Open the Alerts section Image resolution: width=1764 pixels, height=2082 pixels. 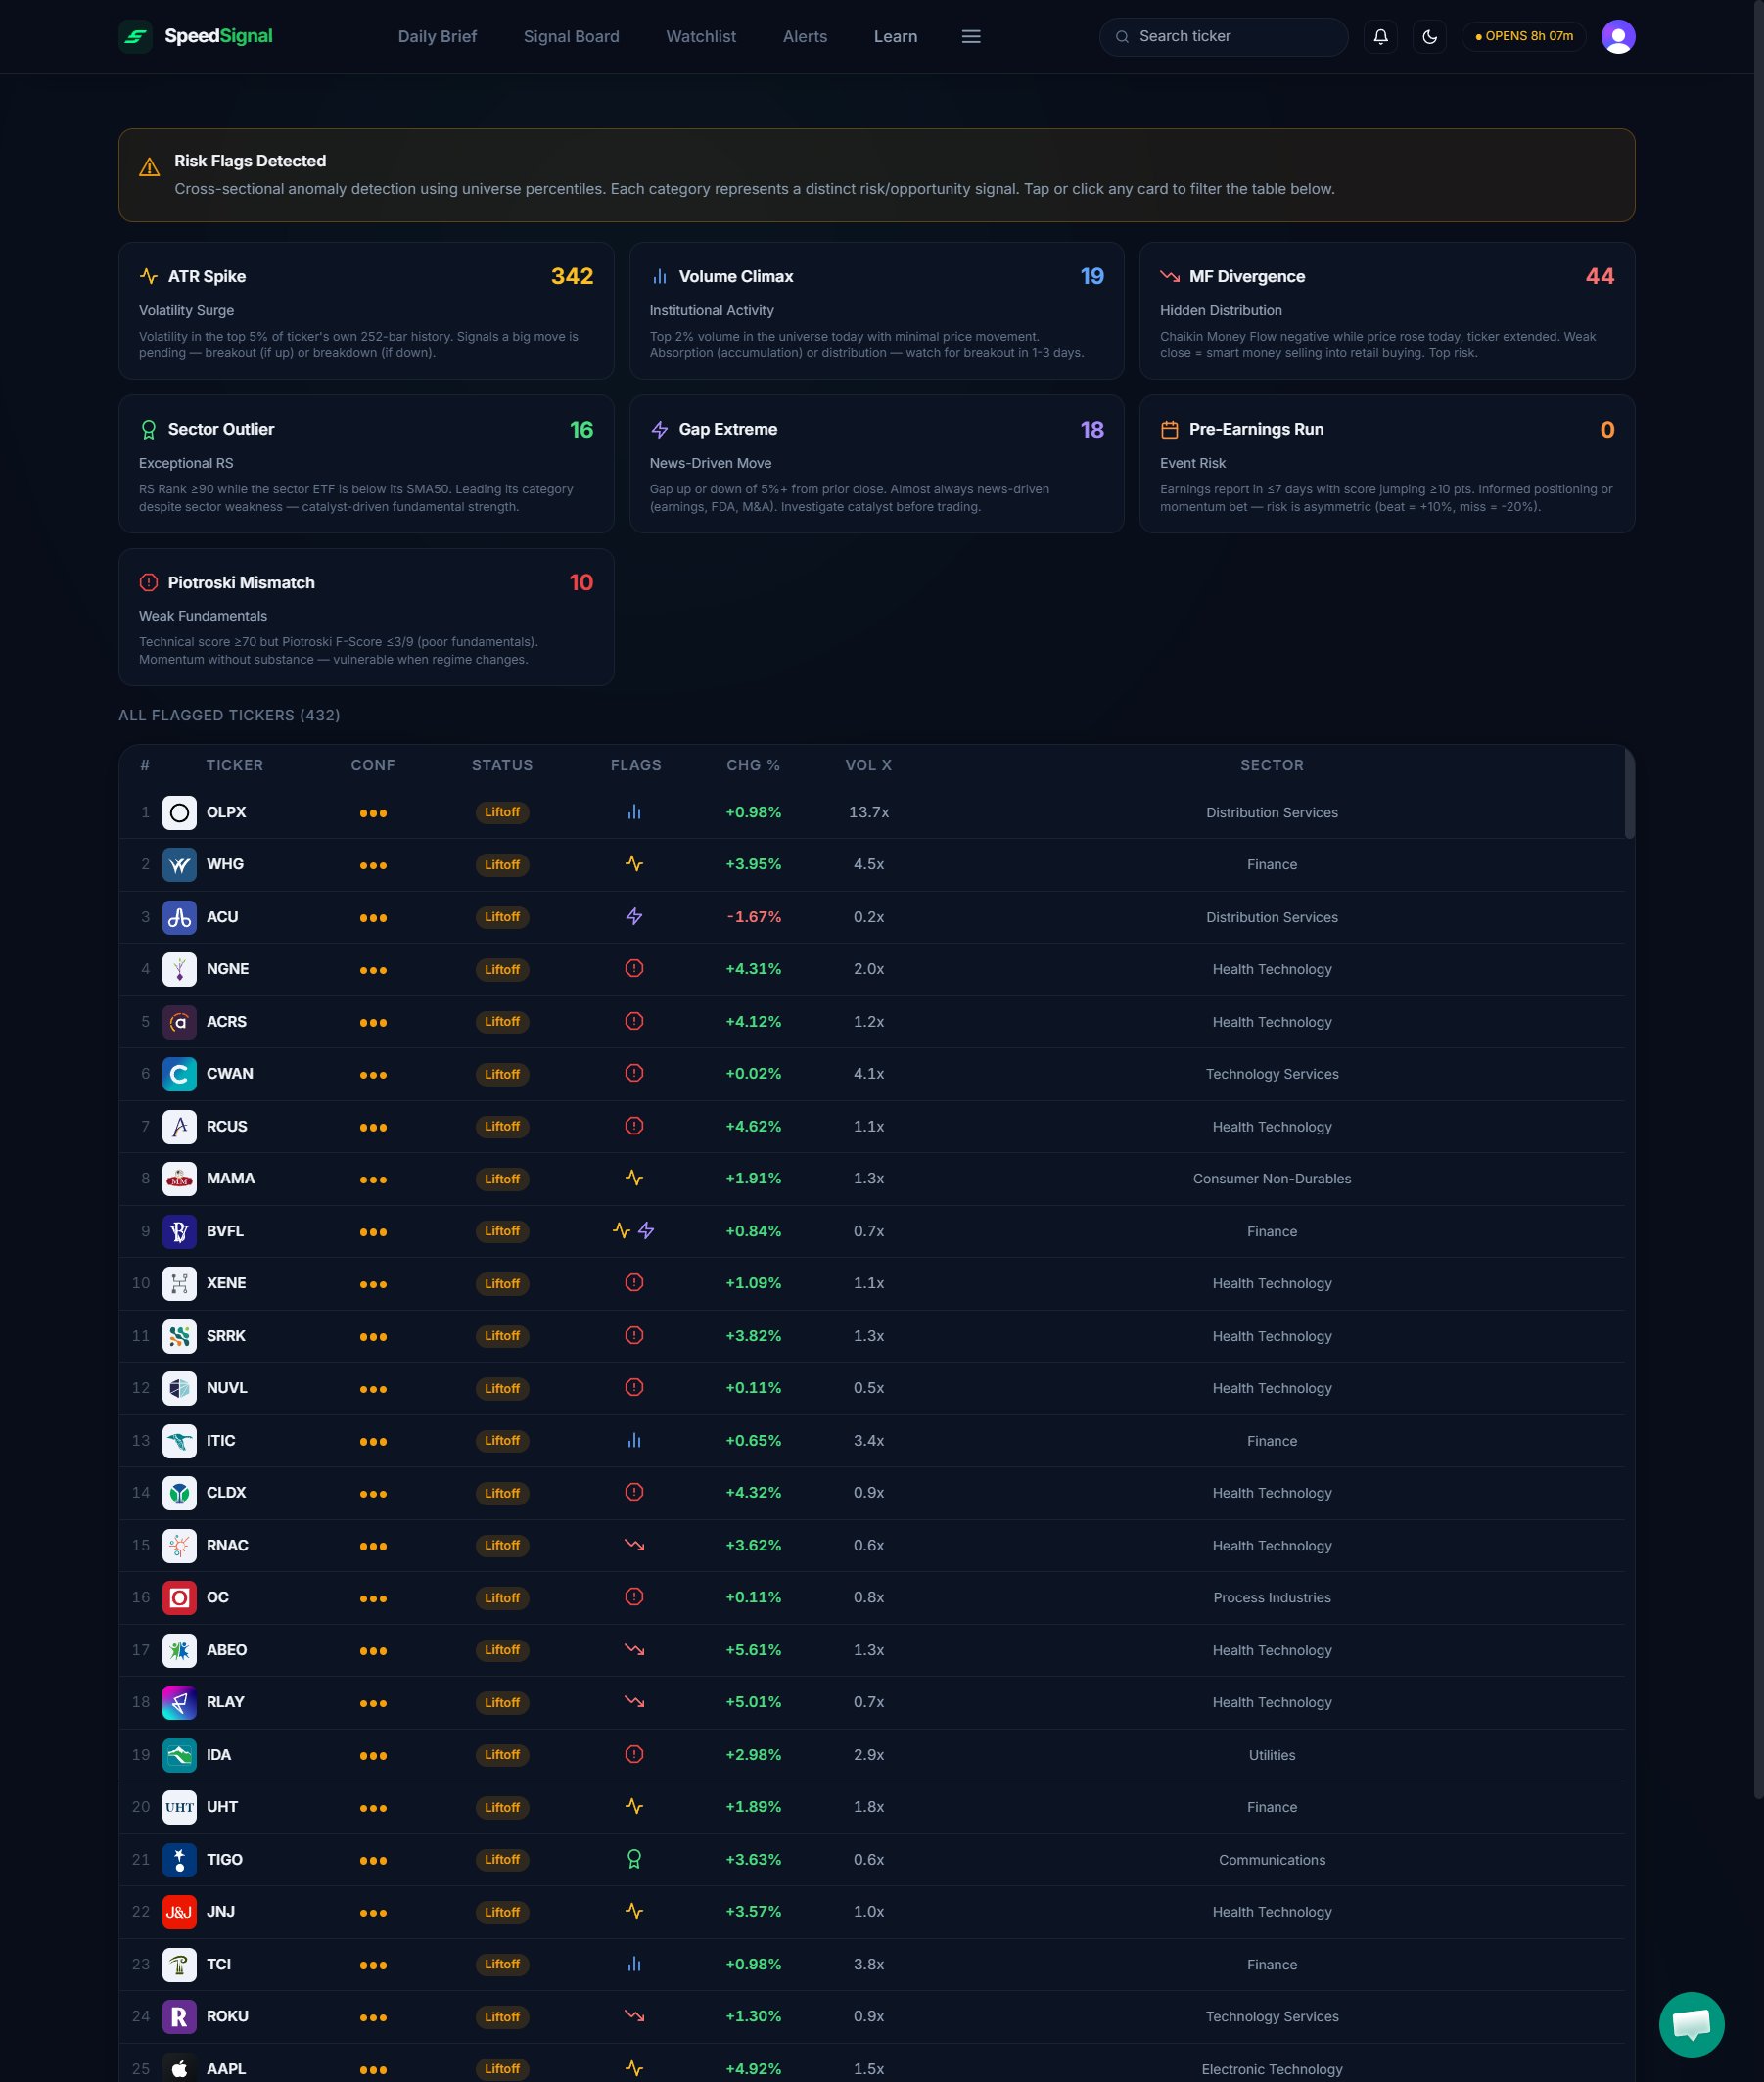[x=804, y=36]
